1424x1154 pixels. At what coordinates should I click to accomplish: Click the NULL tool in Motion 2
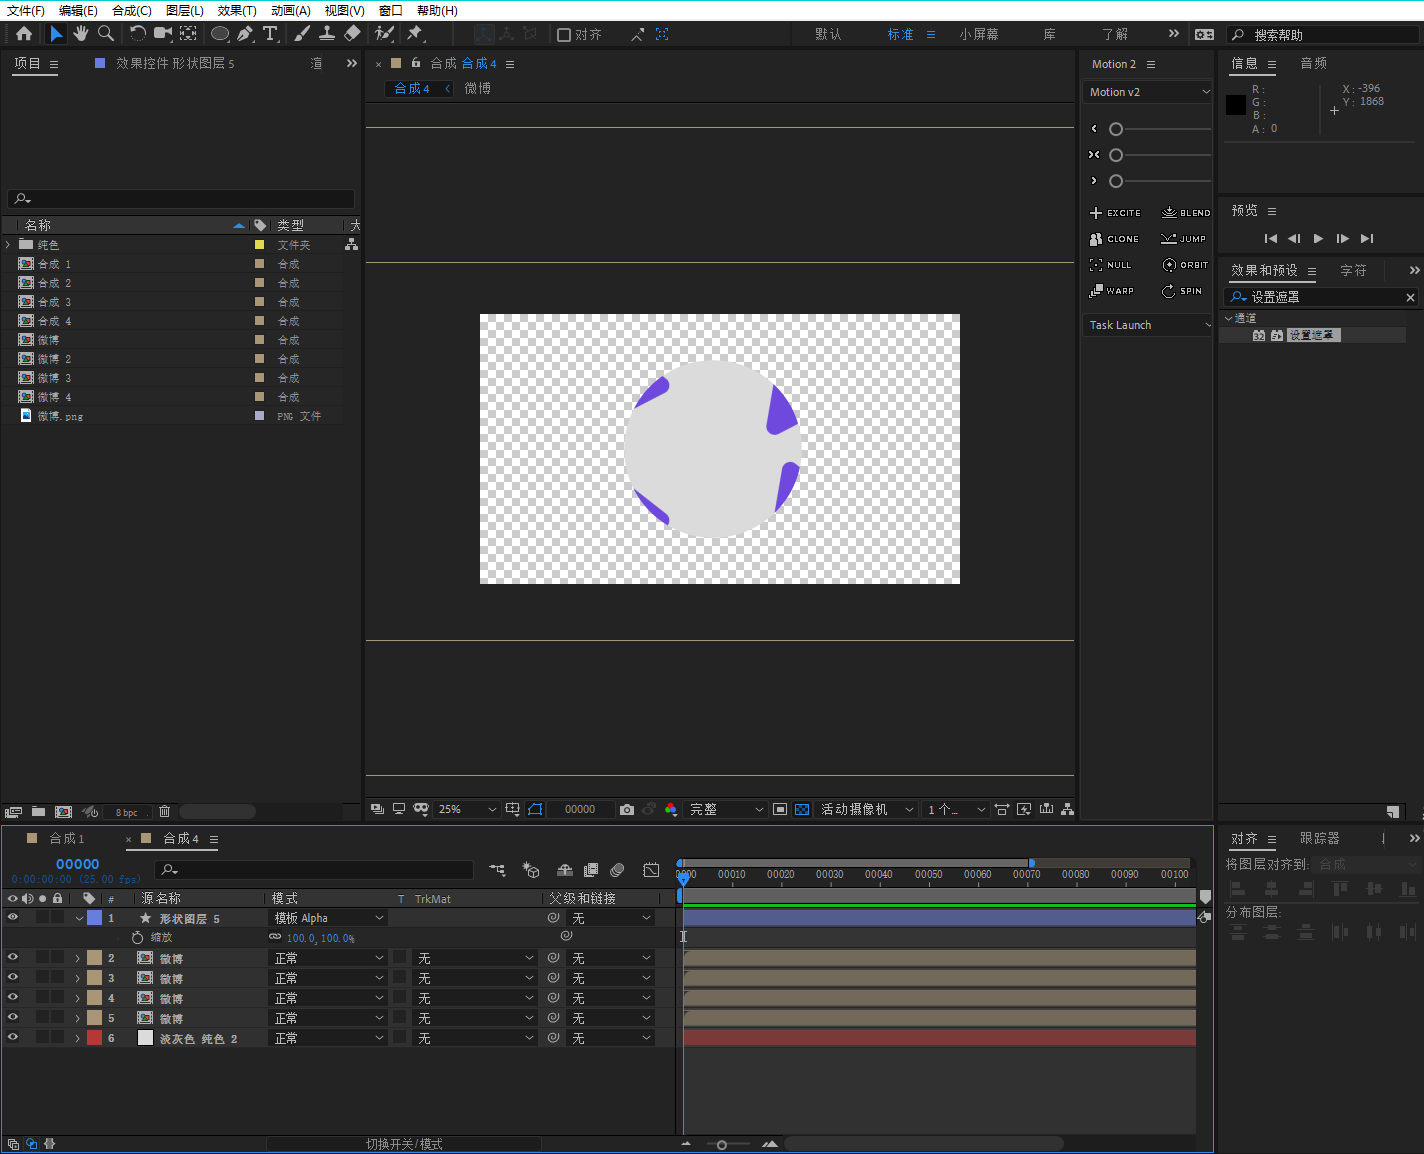[1110, 265]
